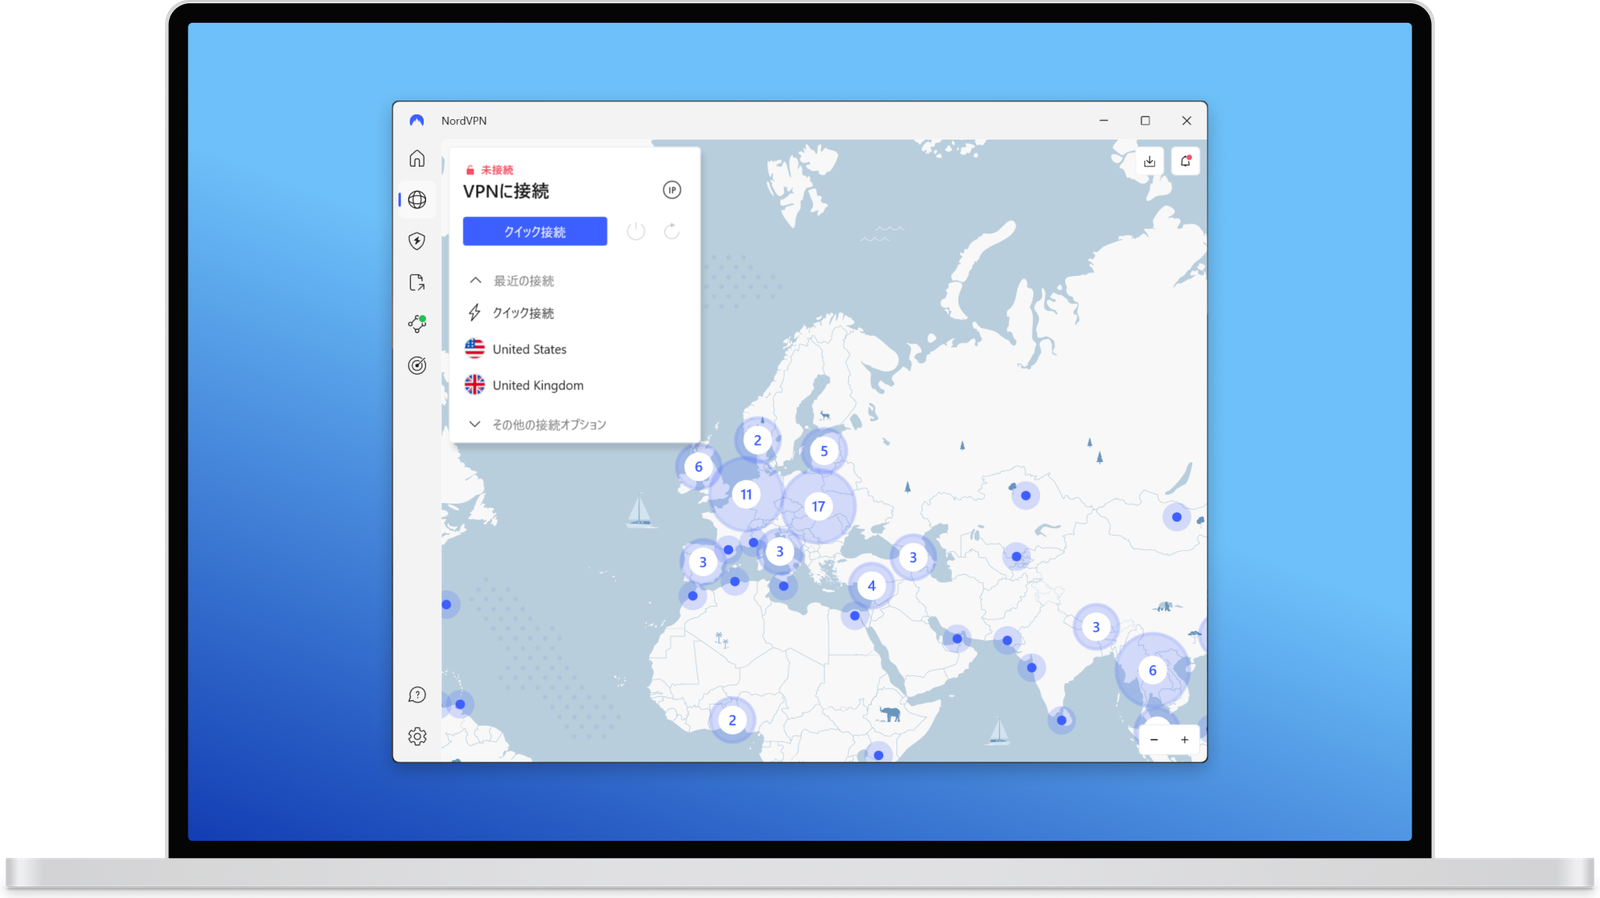The image size is (1600, 898).
Task: Open Threat Protection shield icon
Action: click(x=417, y=241)
